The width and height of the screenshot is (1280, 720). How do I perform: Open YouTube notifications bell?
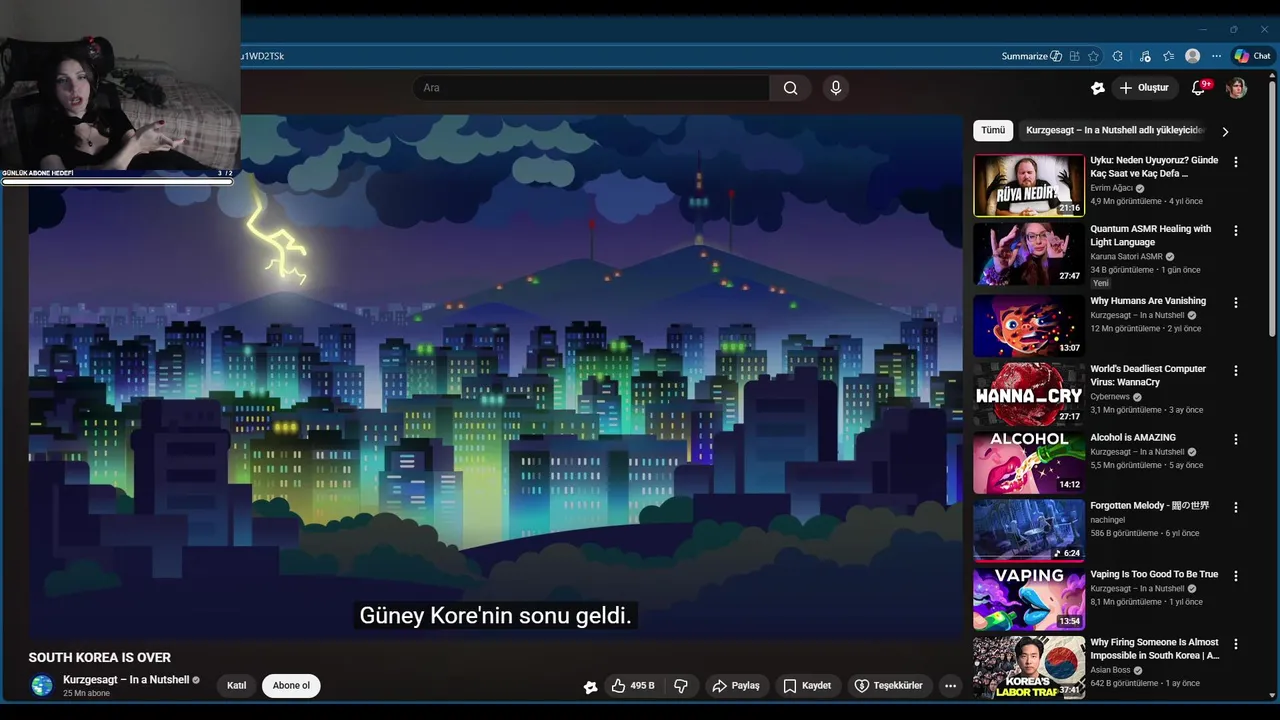[x=1198, y=88]
